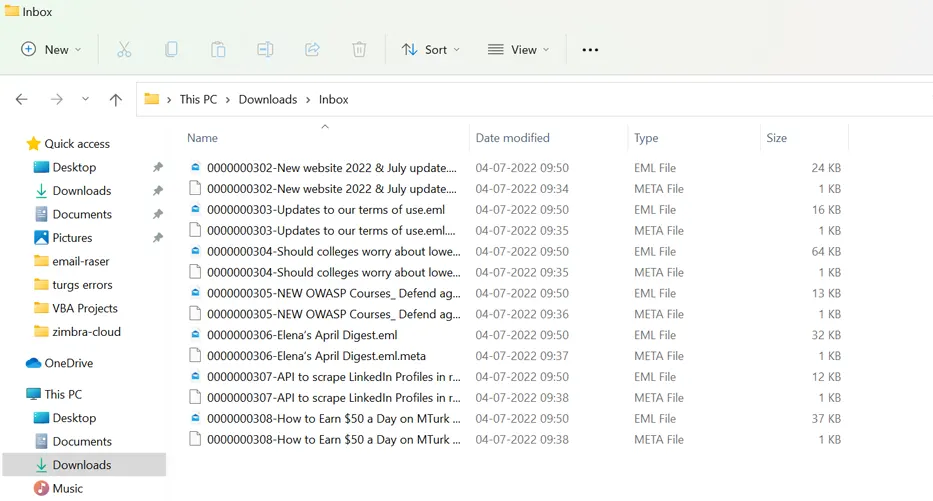Viewport: 933px width, 501px height.
Task: Click Inbox in address breadcrumb
Action: pos(333,99)
